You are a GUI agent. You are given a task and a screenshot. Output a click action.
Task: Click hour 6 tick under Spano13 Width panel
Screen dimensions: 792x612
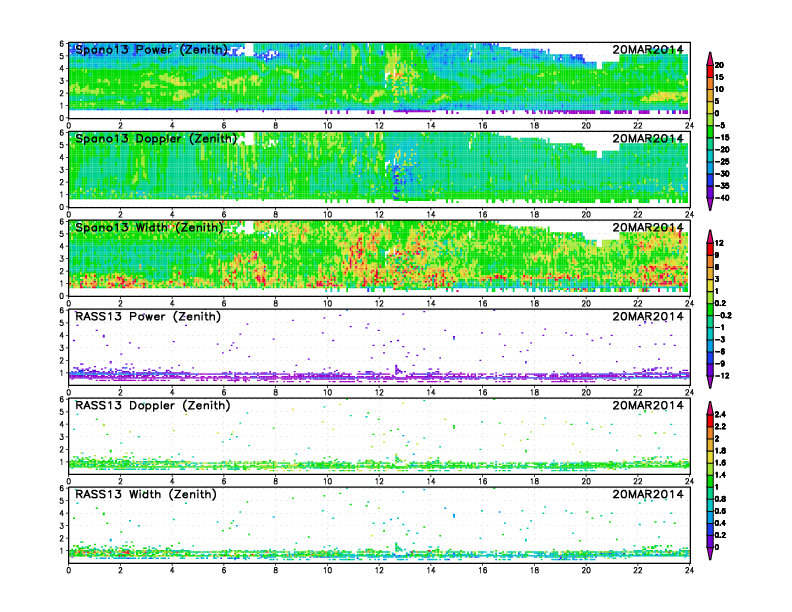click(x=224, y=303)
